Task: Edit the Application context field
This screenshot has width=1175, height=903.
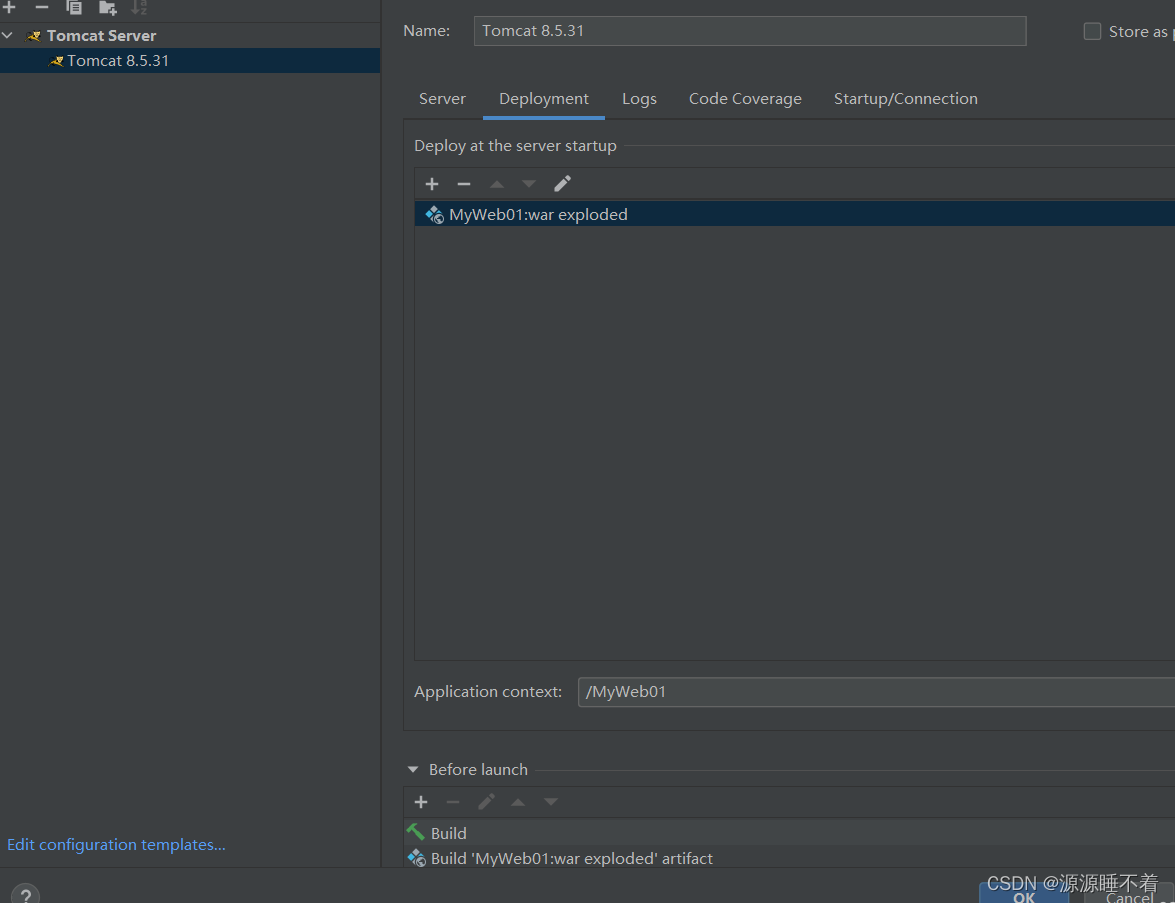Action: tap(876, 692)
